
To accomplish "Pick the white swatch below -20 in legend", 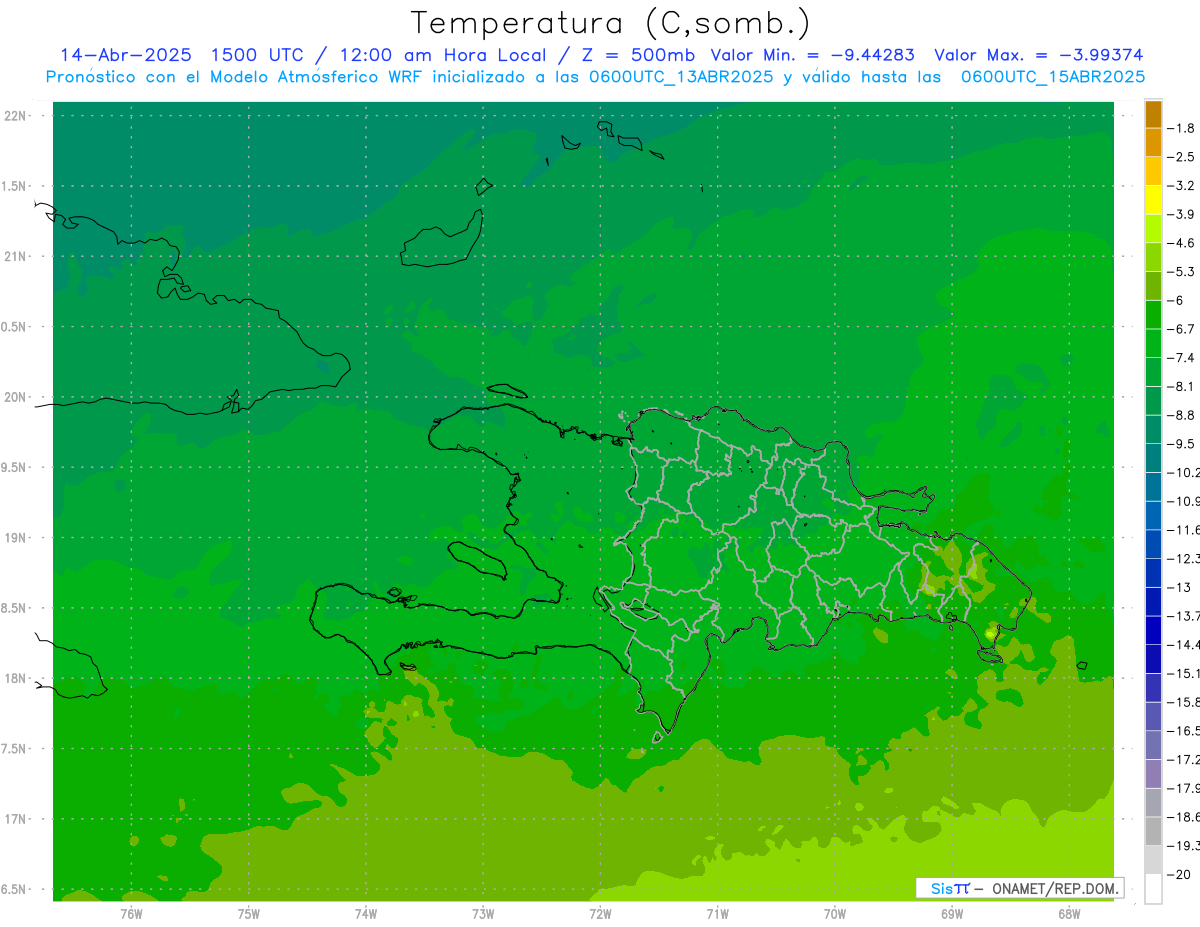I will click(1153, 889).
